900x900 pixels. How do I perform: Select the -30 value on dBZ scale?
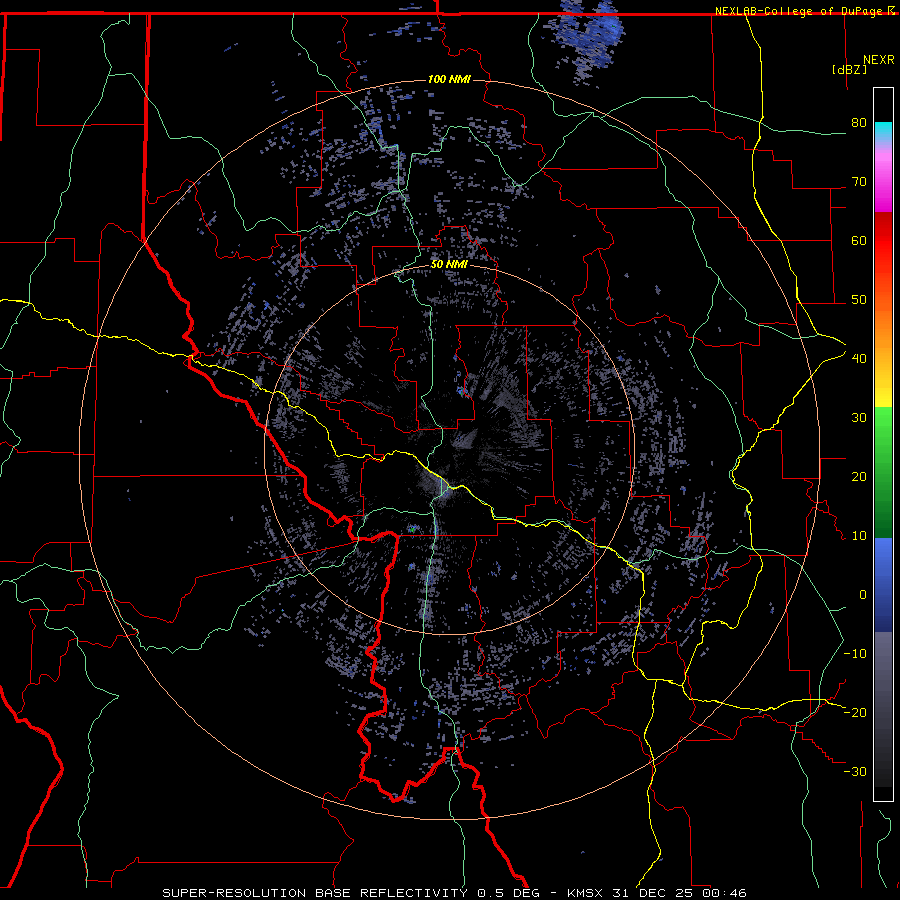coord(855,771)
